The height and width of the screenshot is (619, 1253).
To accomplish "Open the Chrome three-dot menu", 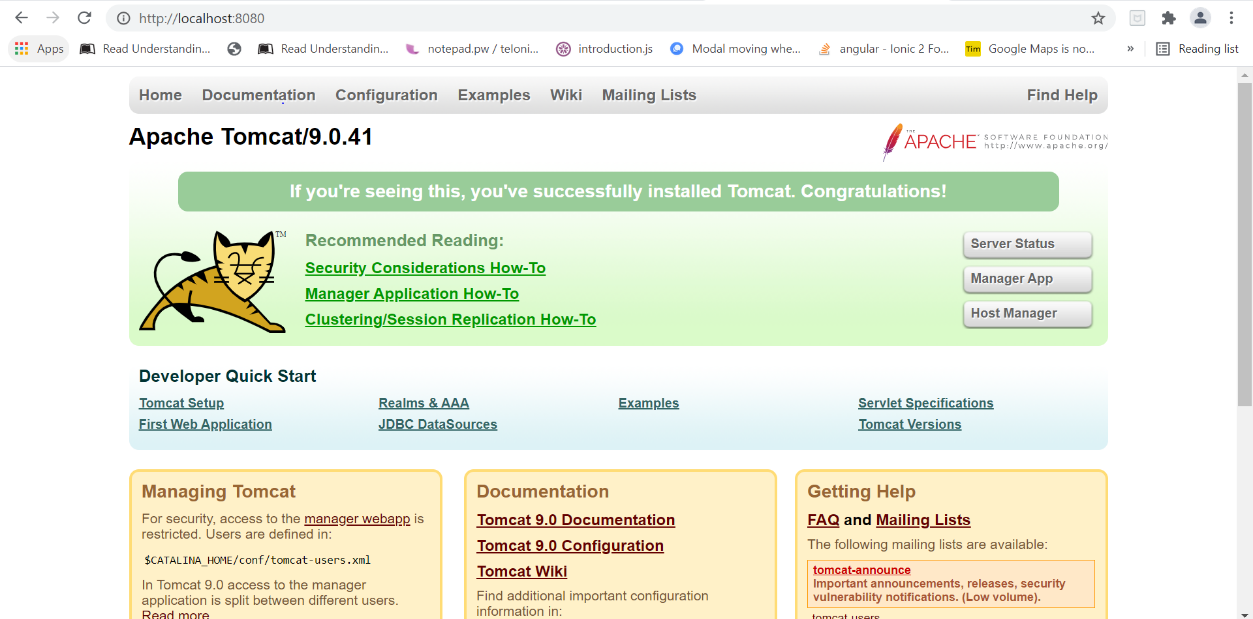I will tap(1231, 18).
